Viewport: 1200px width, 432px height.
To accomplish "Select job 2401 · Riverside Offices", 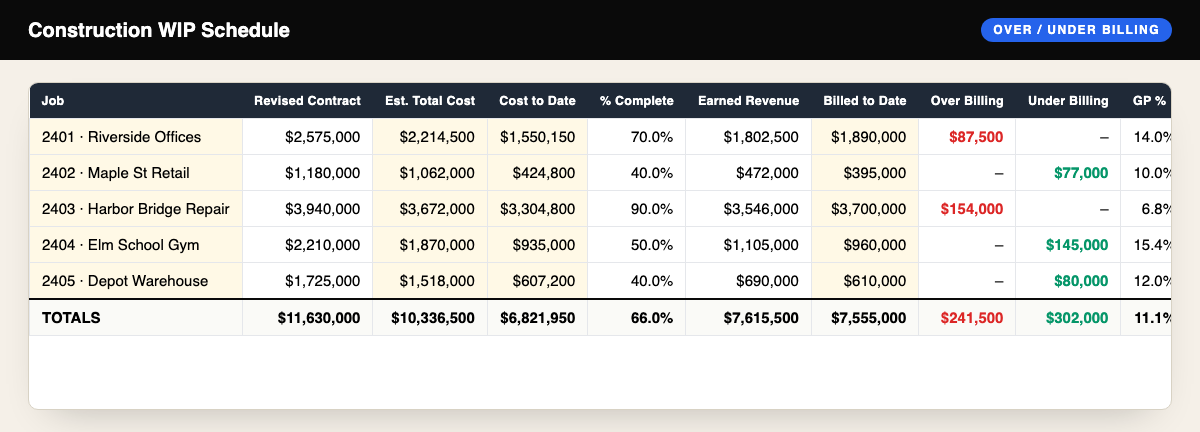I will pyautogui.click(x=136, y=137).
